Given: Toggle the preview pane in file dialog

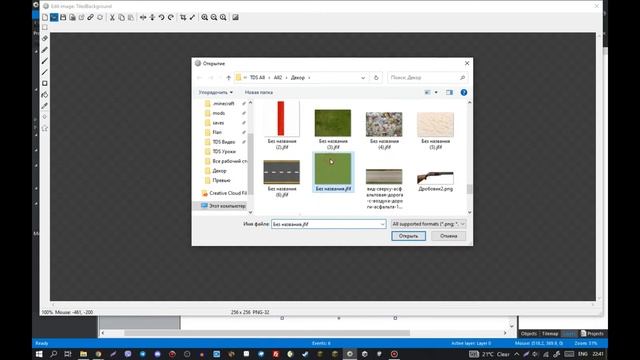Looking at the screenshot, I should point(449,93).
